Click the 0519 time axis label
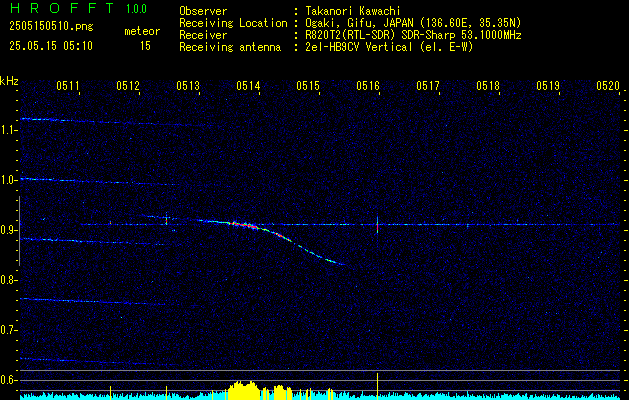Image resolution: width=629 pixels, height=400 pixels. [548, 86]
